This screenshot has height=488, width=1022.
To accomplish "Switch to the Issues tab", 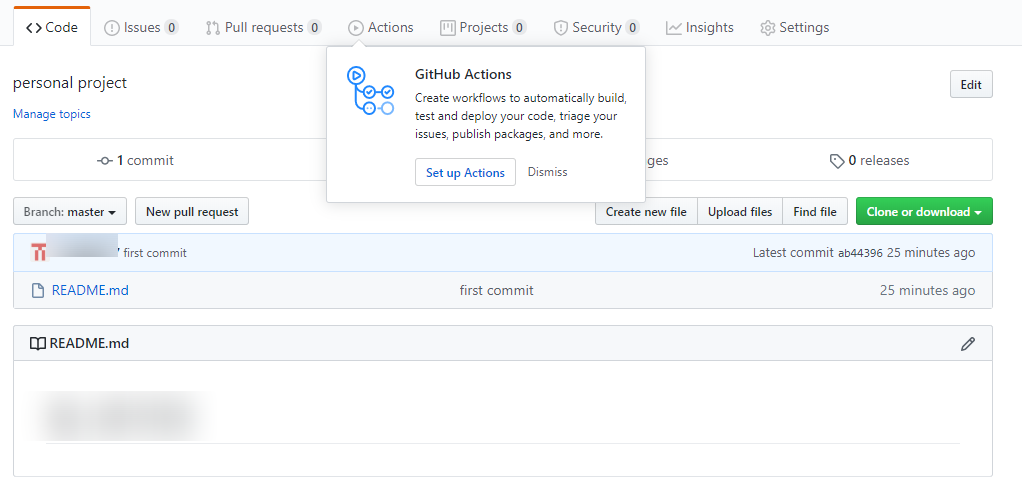I will click(x=141, y=27).
